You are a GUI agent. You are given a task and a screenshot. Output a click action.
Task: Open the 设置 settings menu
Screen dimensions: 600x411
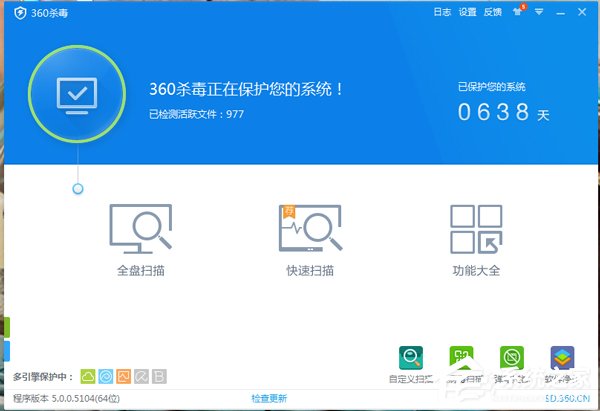click(468, 12)
